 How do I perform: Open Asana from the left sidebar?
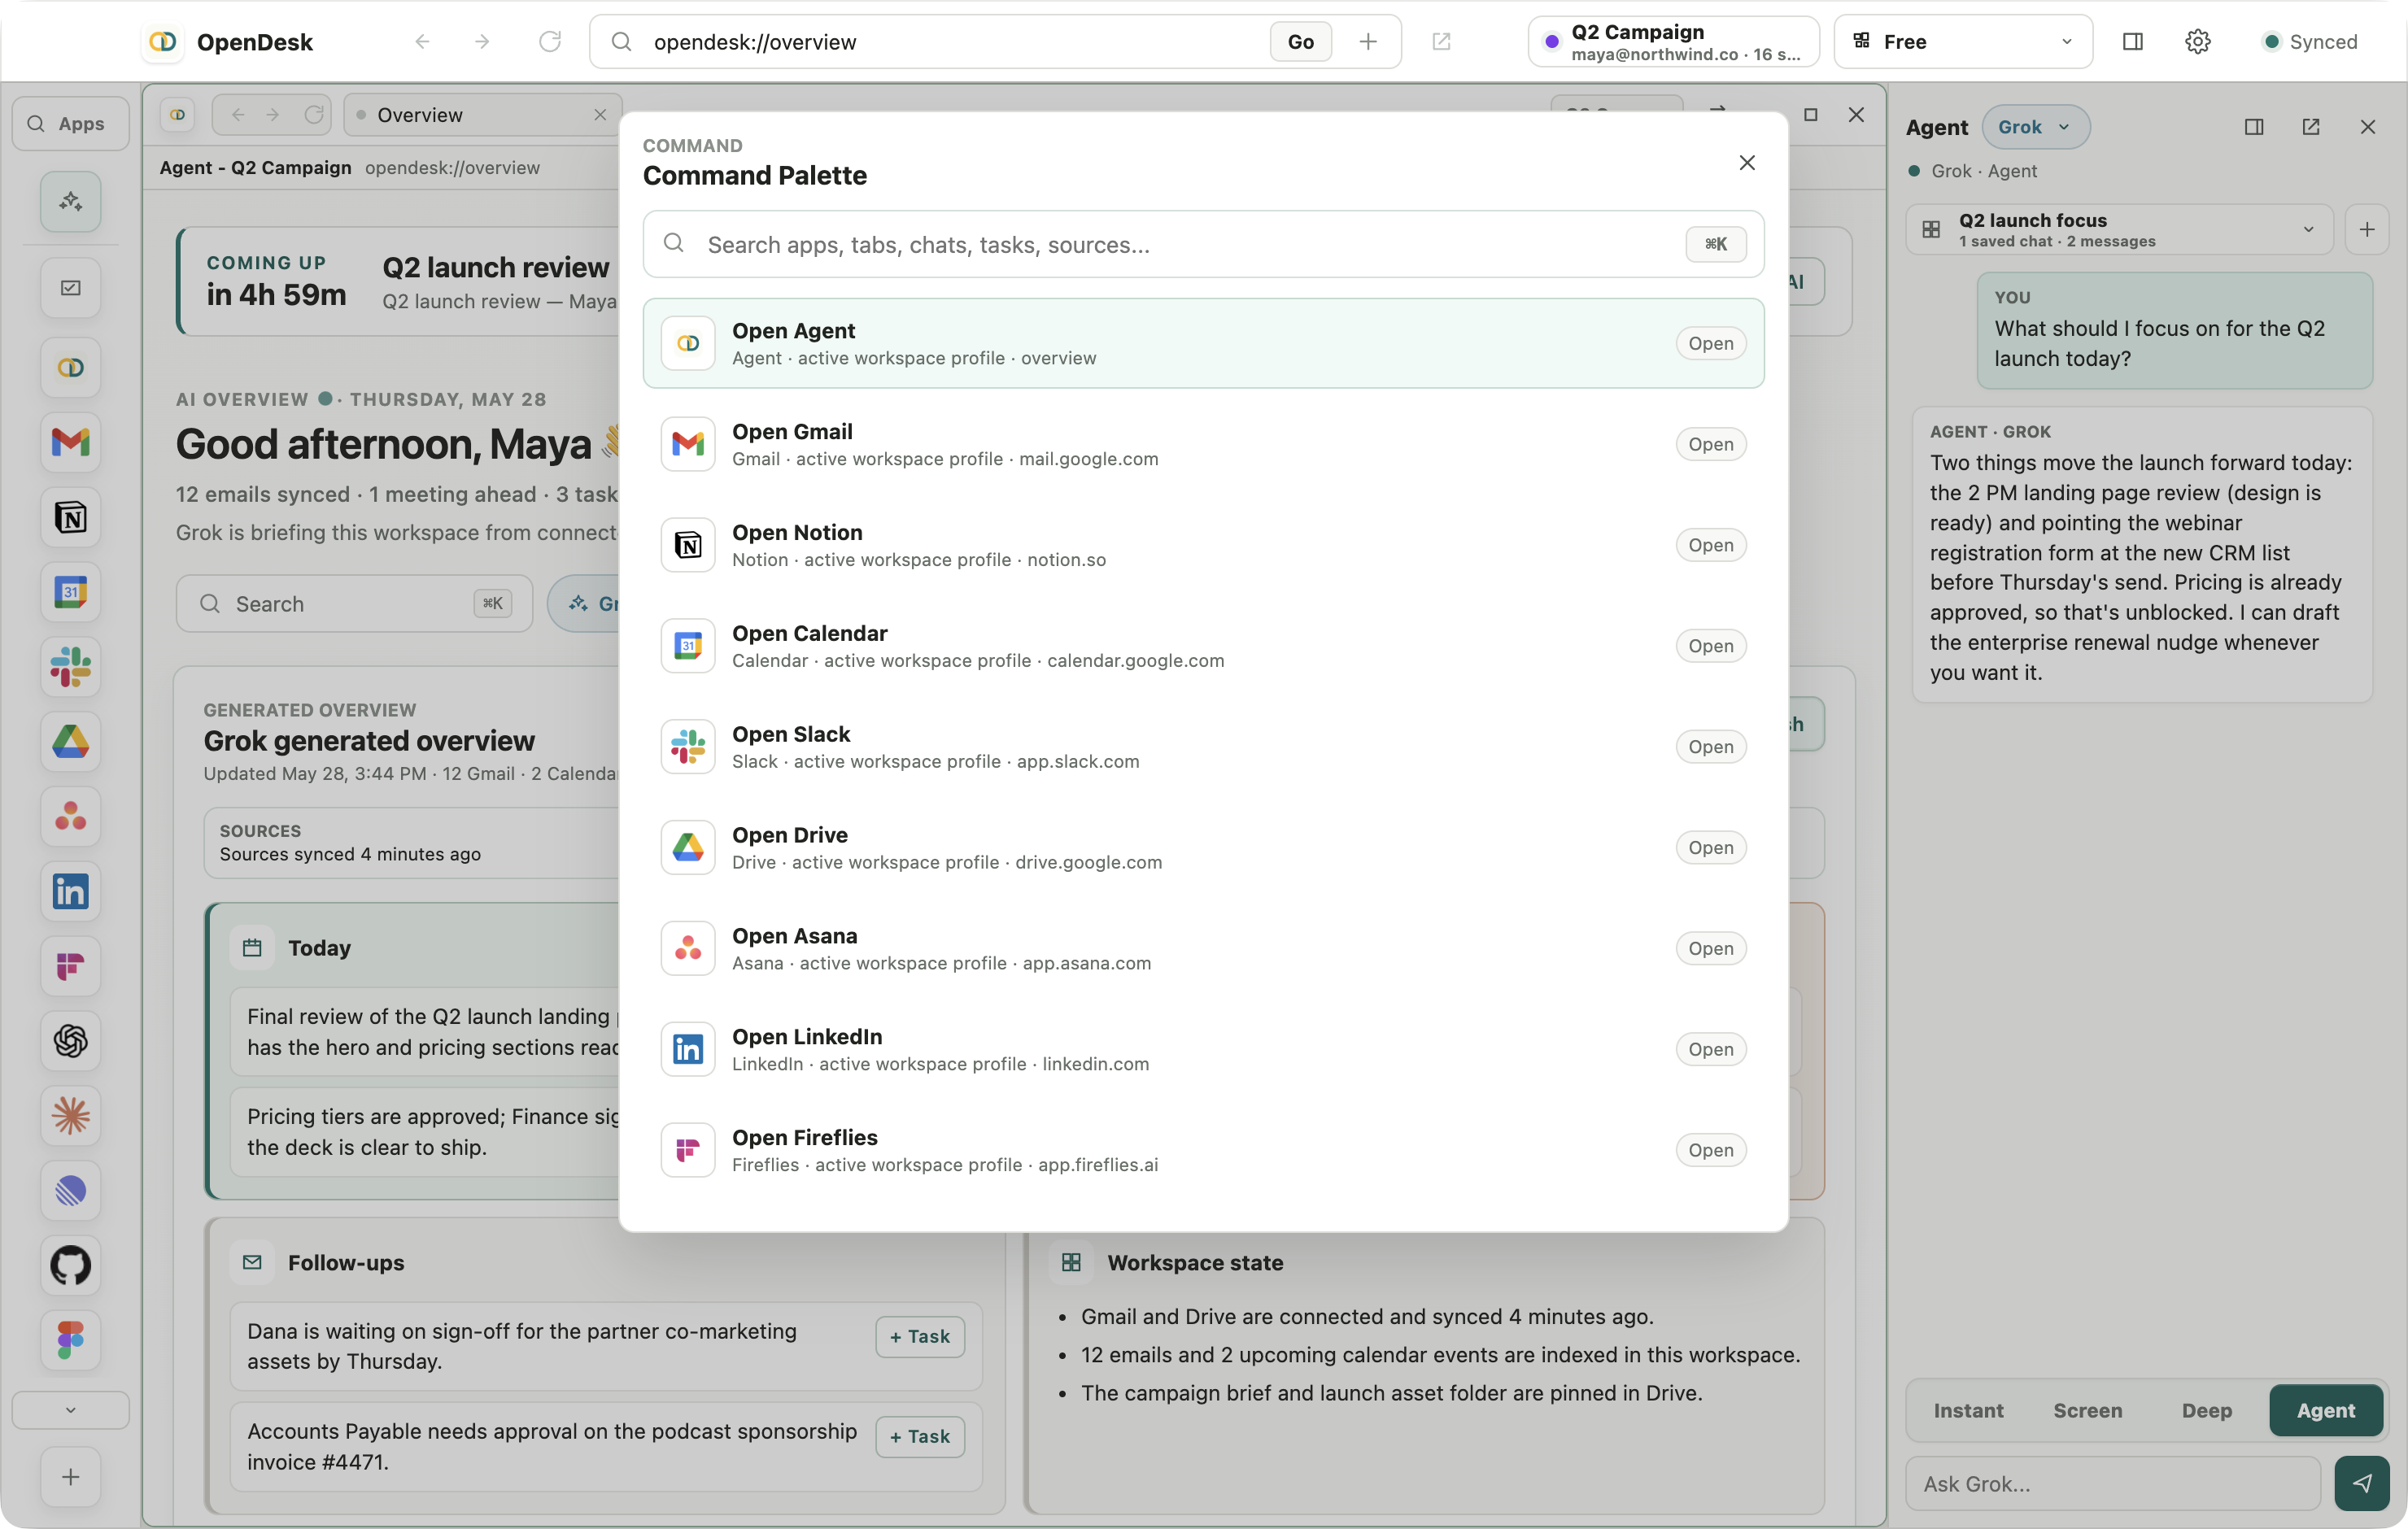pyautogui.click(x=70, y=816)
